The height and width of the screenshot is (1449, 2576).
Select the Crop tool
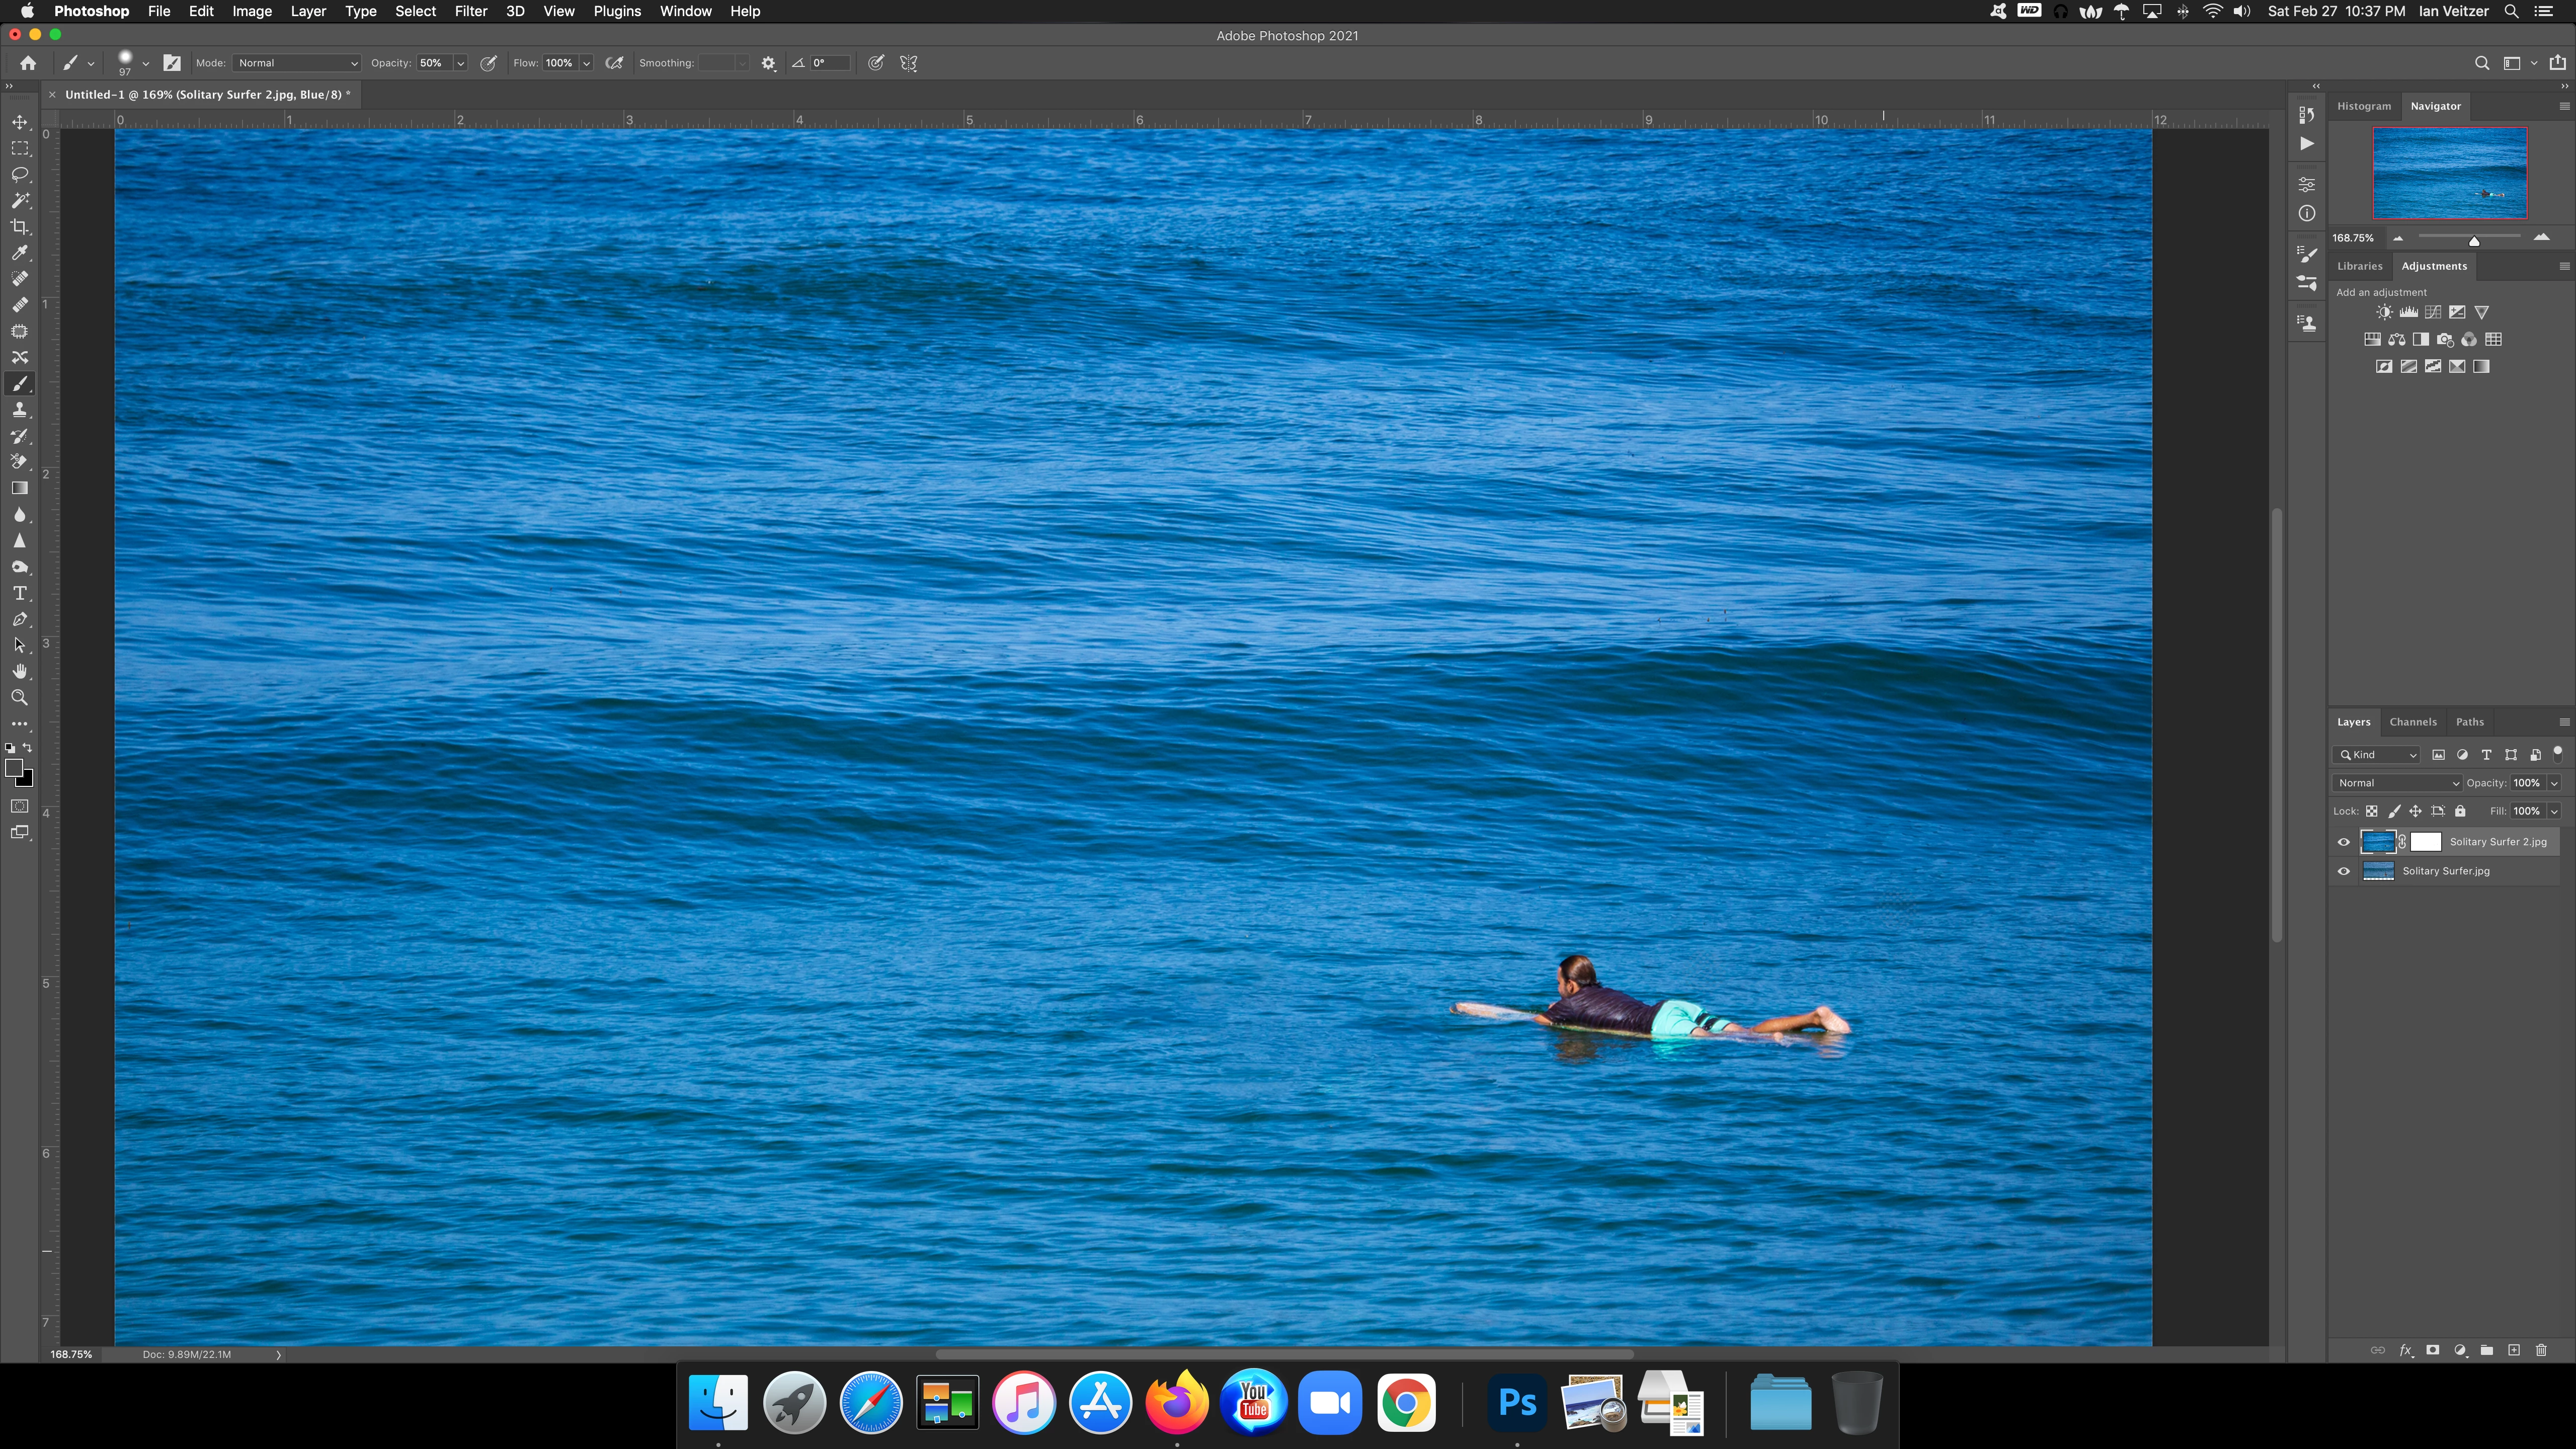point(19,227)
